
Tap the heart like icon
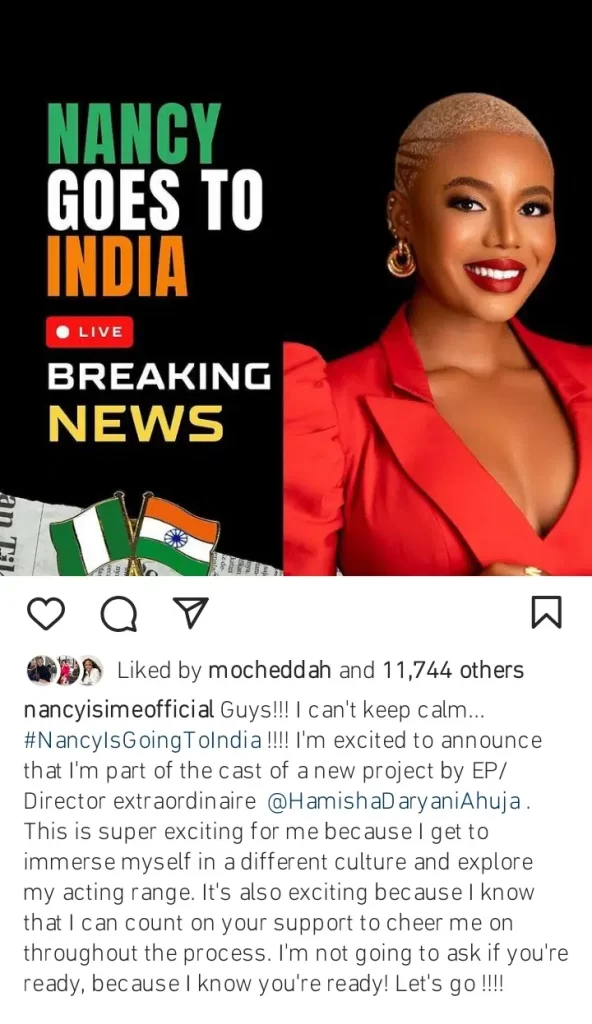tap(46, 613)
